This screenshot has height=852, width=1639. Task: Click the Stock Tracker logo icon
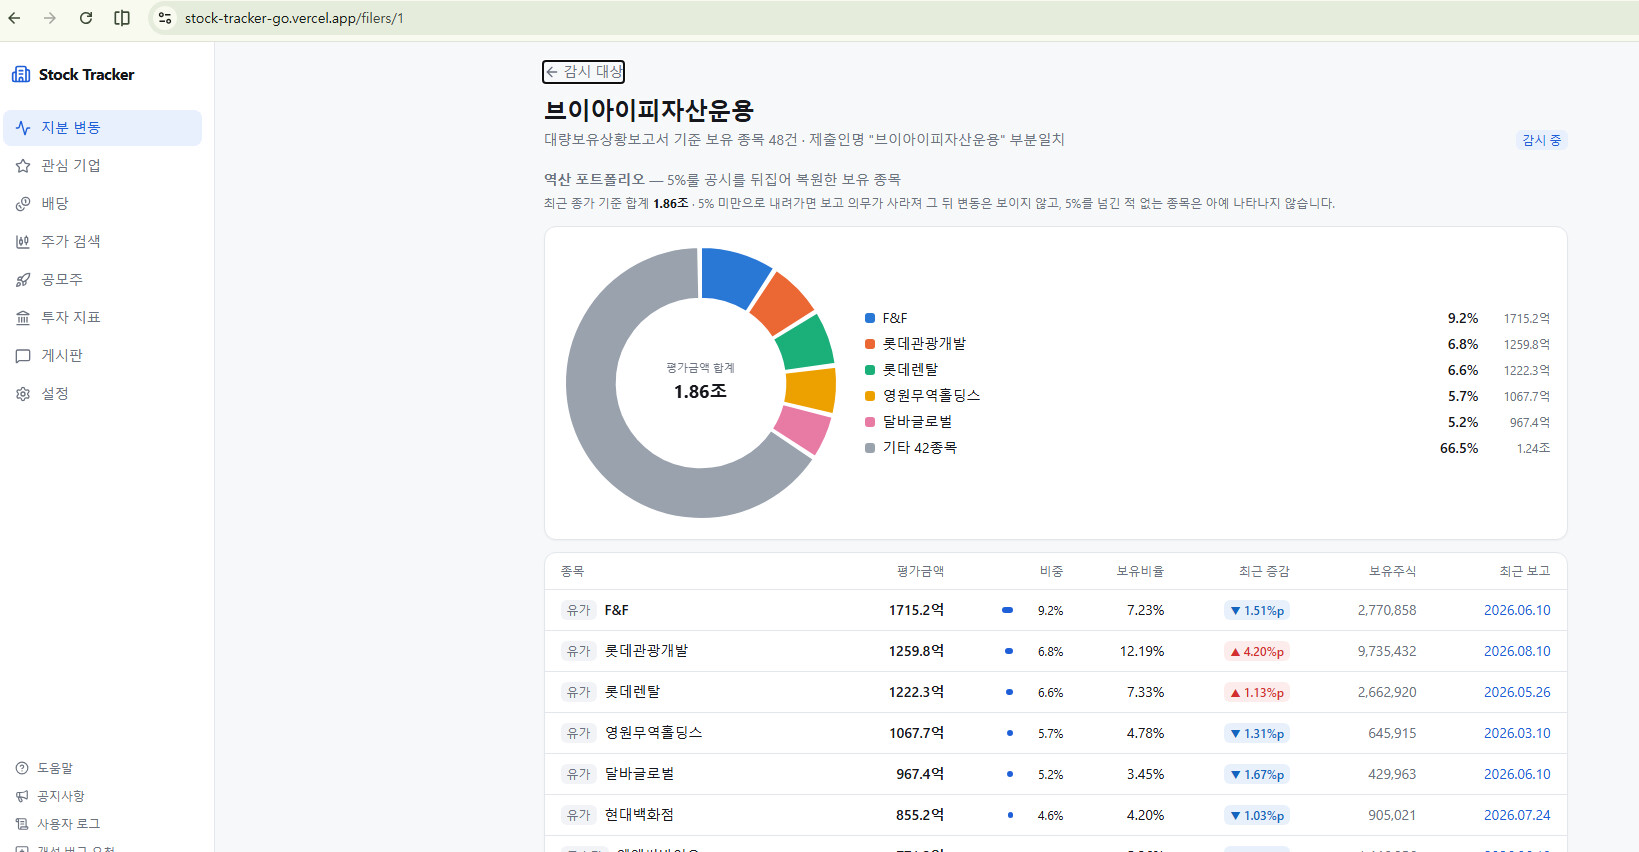(x=21, y=74)
